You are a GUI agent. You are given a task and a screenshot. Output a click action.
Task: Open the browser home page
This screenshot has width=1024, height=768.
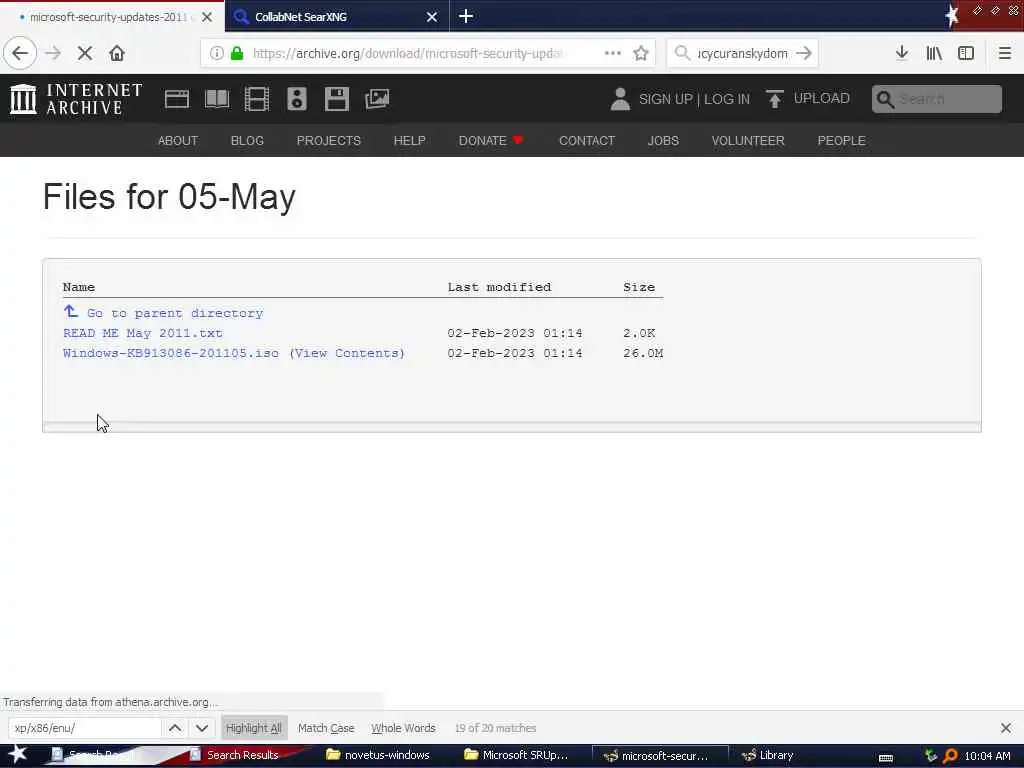(x=117, y=53)
